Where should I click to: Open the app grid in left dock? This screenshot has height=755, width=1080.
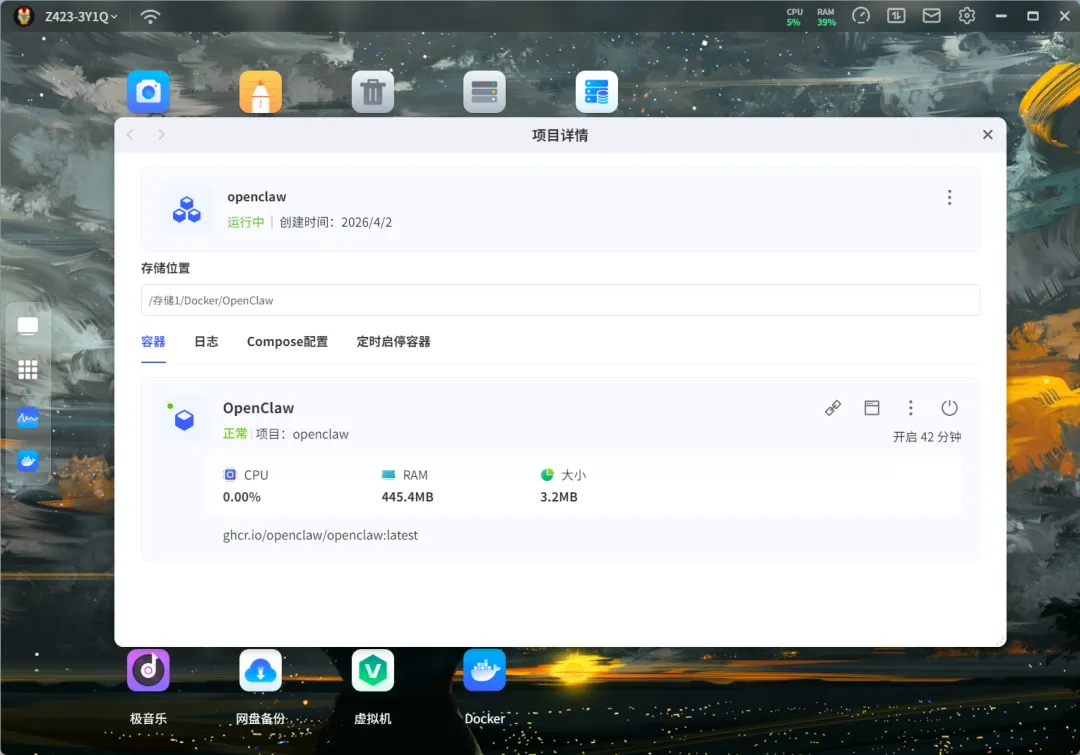click(28, 370)
